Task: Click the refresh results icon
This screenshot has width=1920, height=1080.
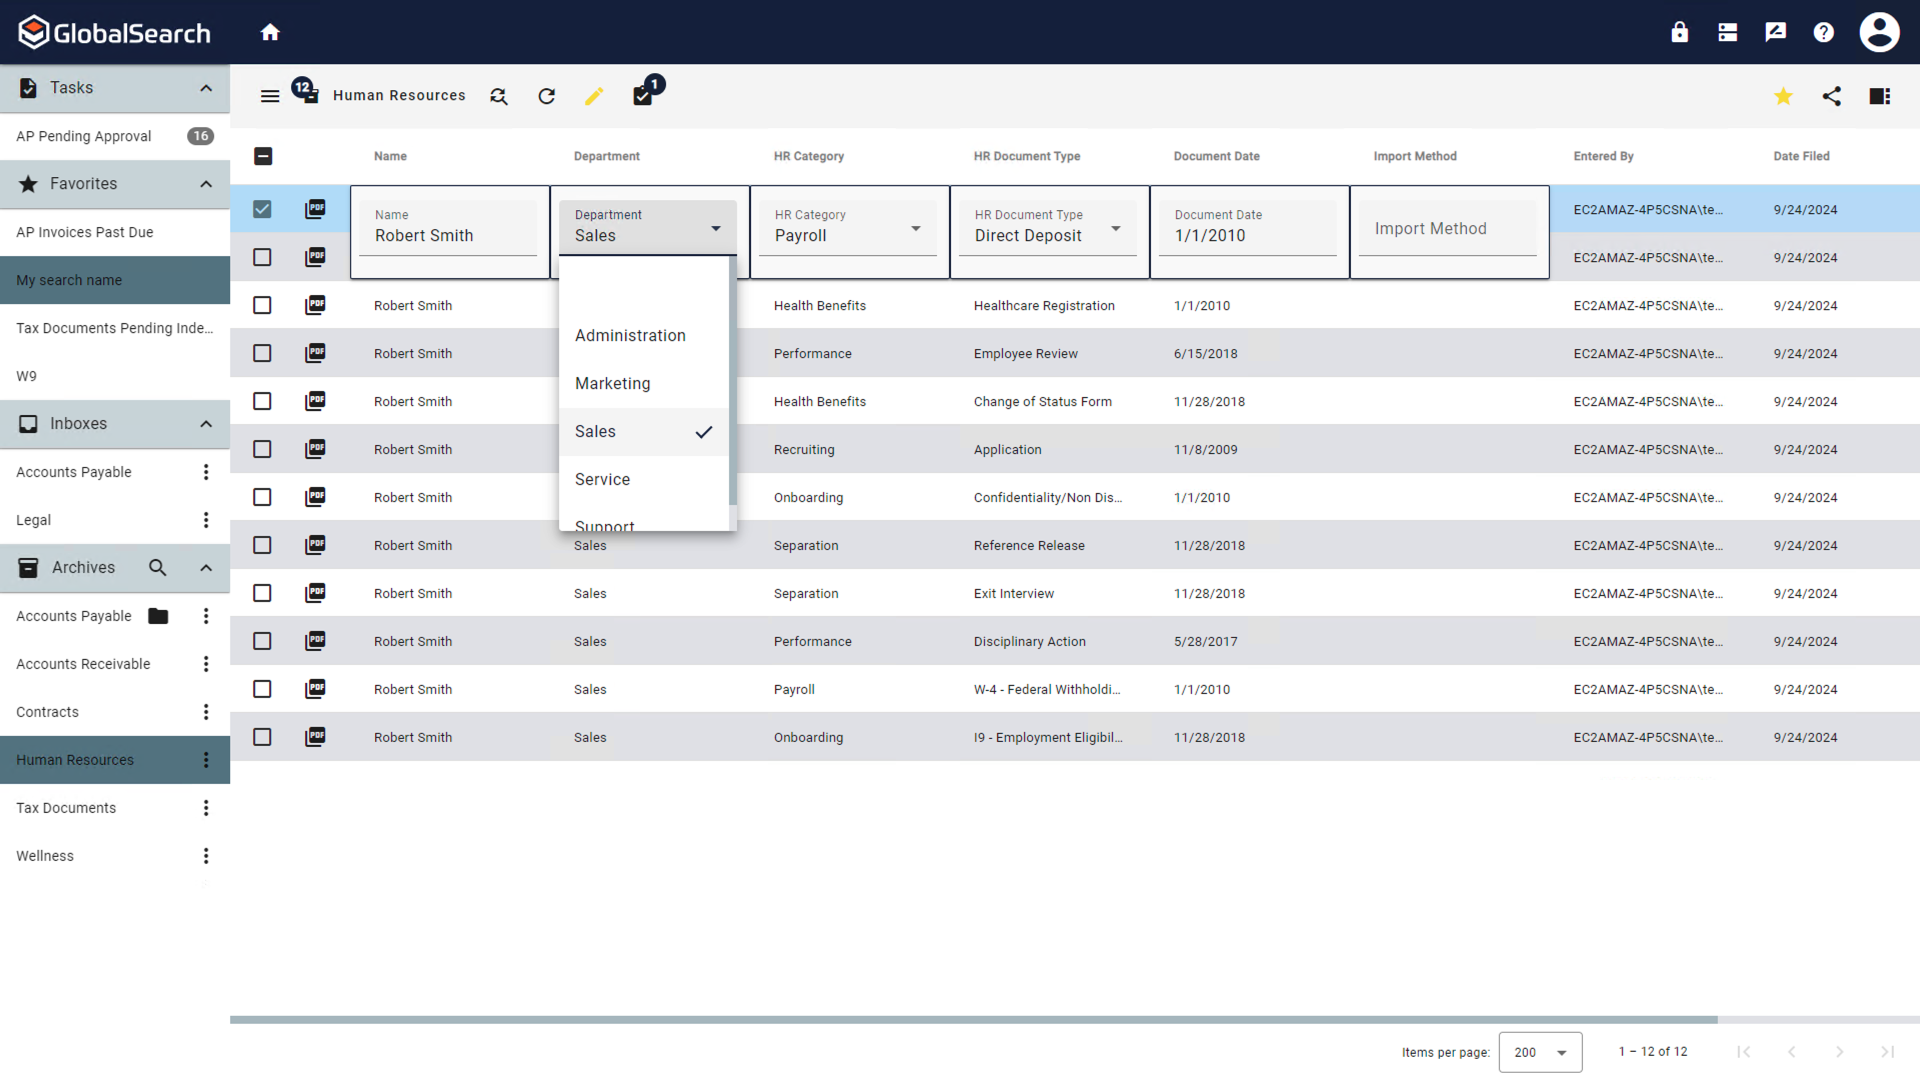Action: [x=546, y=96]
